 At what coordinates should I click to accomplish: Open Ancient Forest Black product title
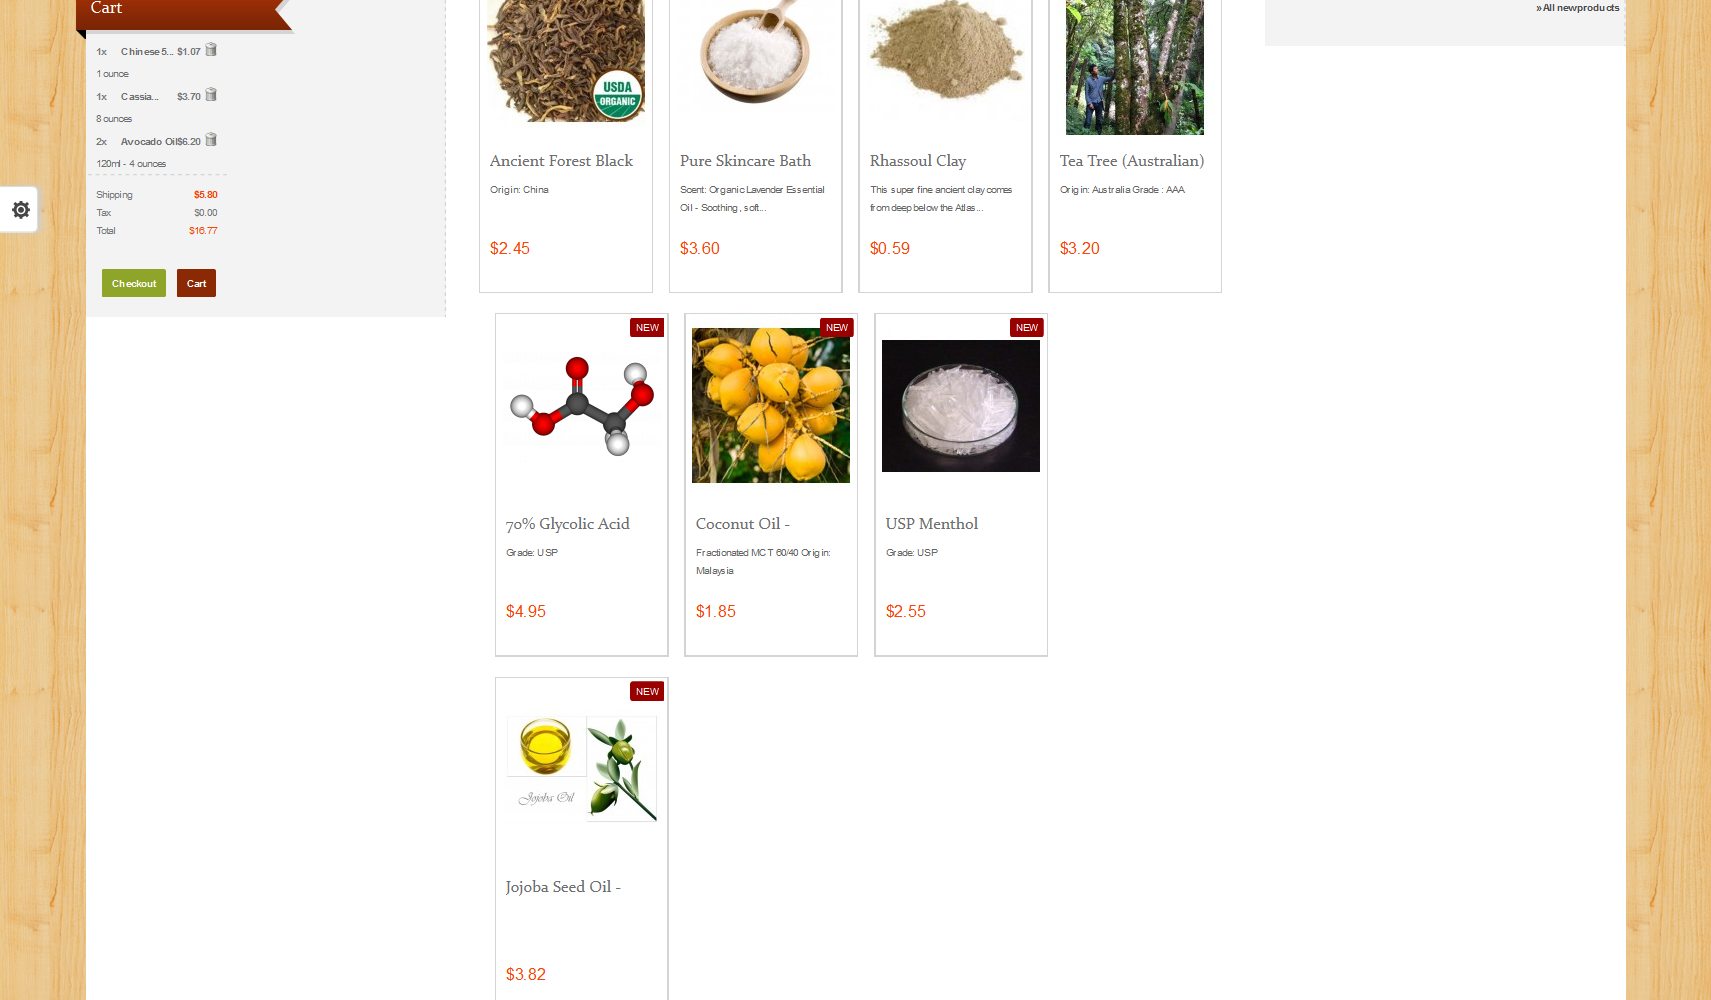tap(561, 161)
